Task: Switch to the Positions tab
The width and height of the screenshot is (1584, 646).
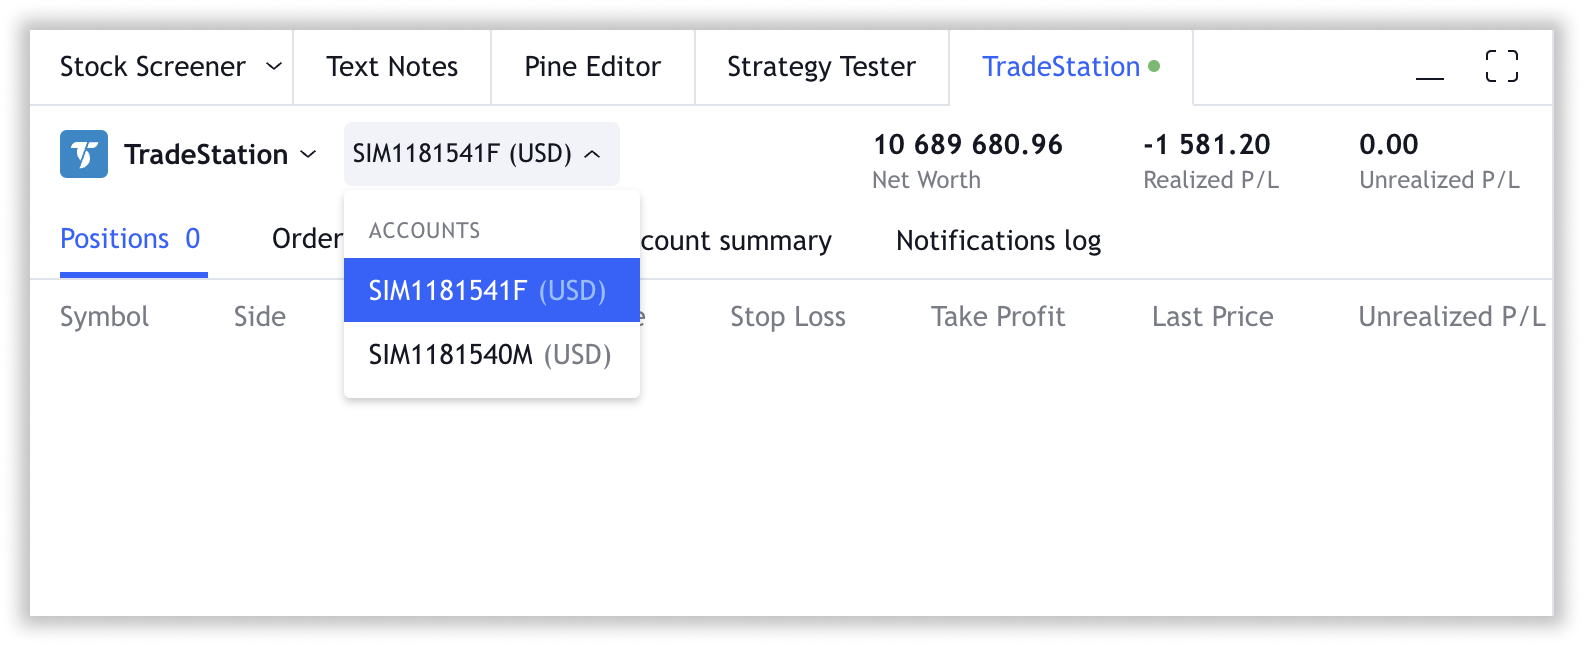Action: click(x=130, y=239)
